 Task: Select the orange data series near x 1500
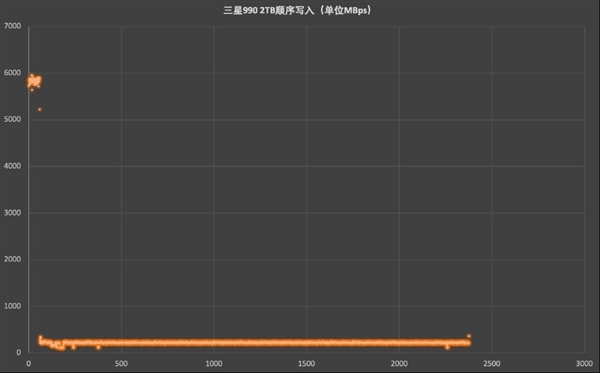click(x=307, y=343)
